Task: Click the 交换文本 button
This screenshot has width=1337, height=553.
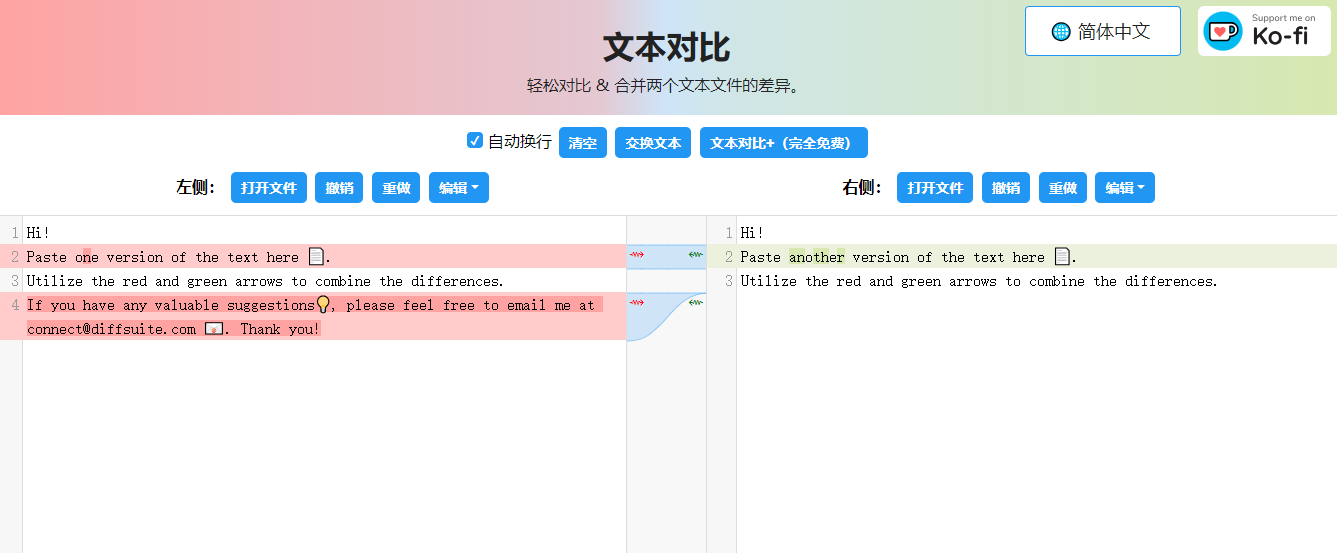Action: [653, 143]
